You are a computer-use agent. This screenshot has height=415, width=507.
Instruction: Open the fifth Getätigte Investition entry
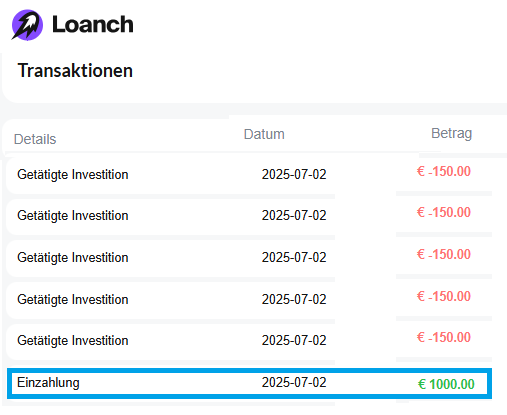[x=73, y=341]
